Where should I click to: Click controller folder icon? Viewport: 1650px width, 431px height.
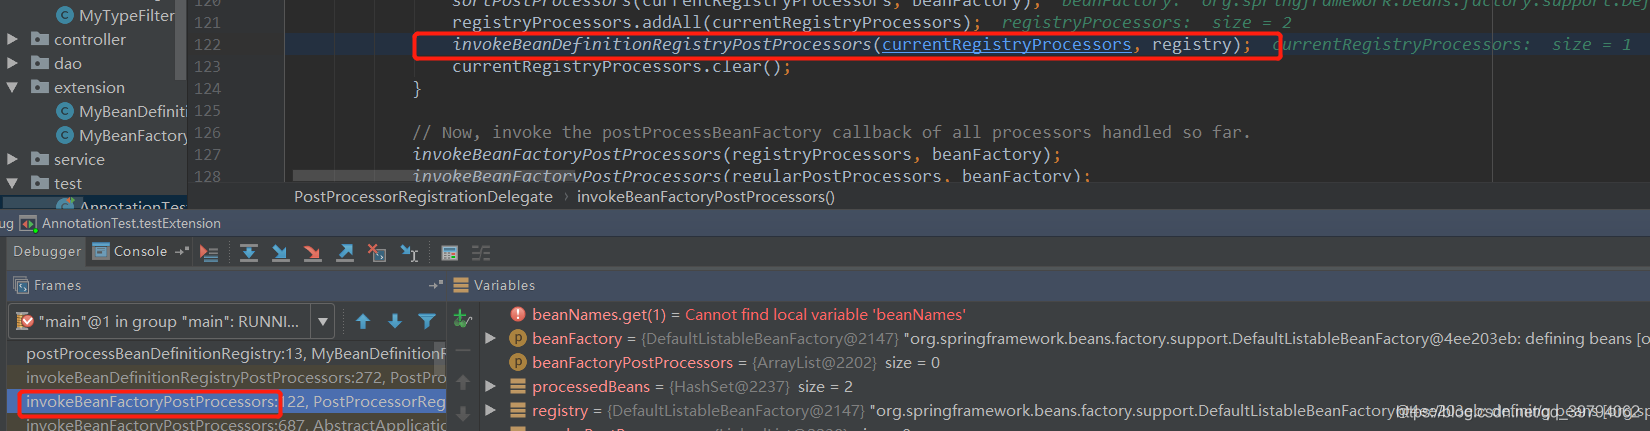click(x=40, y=39)
